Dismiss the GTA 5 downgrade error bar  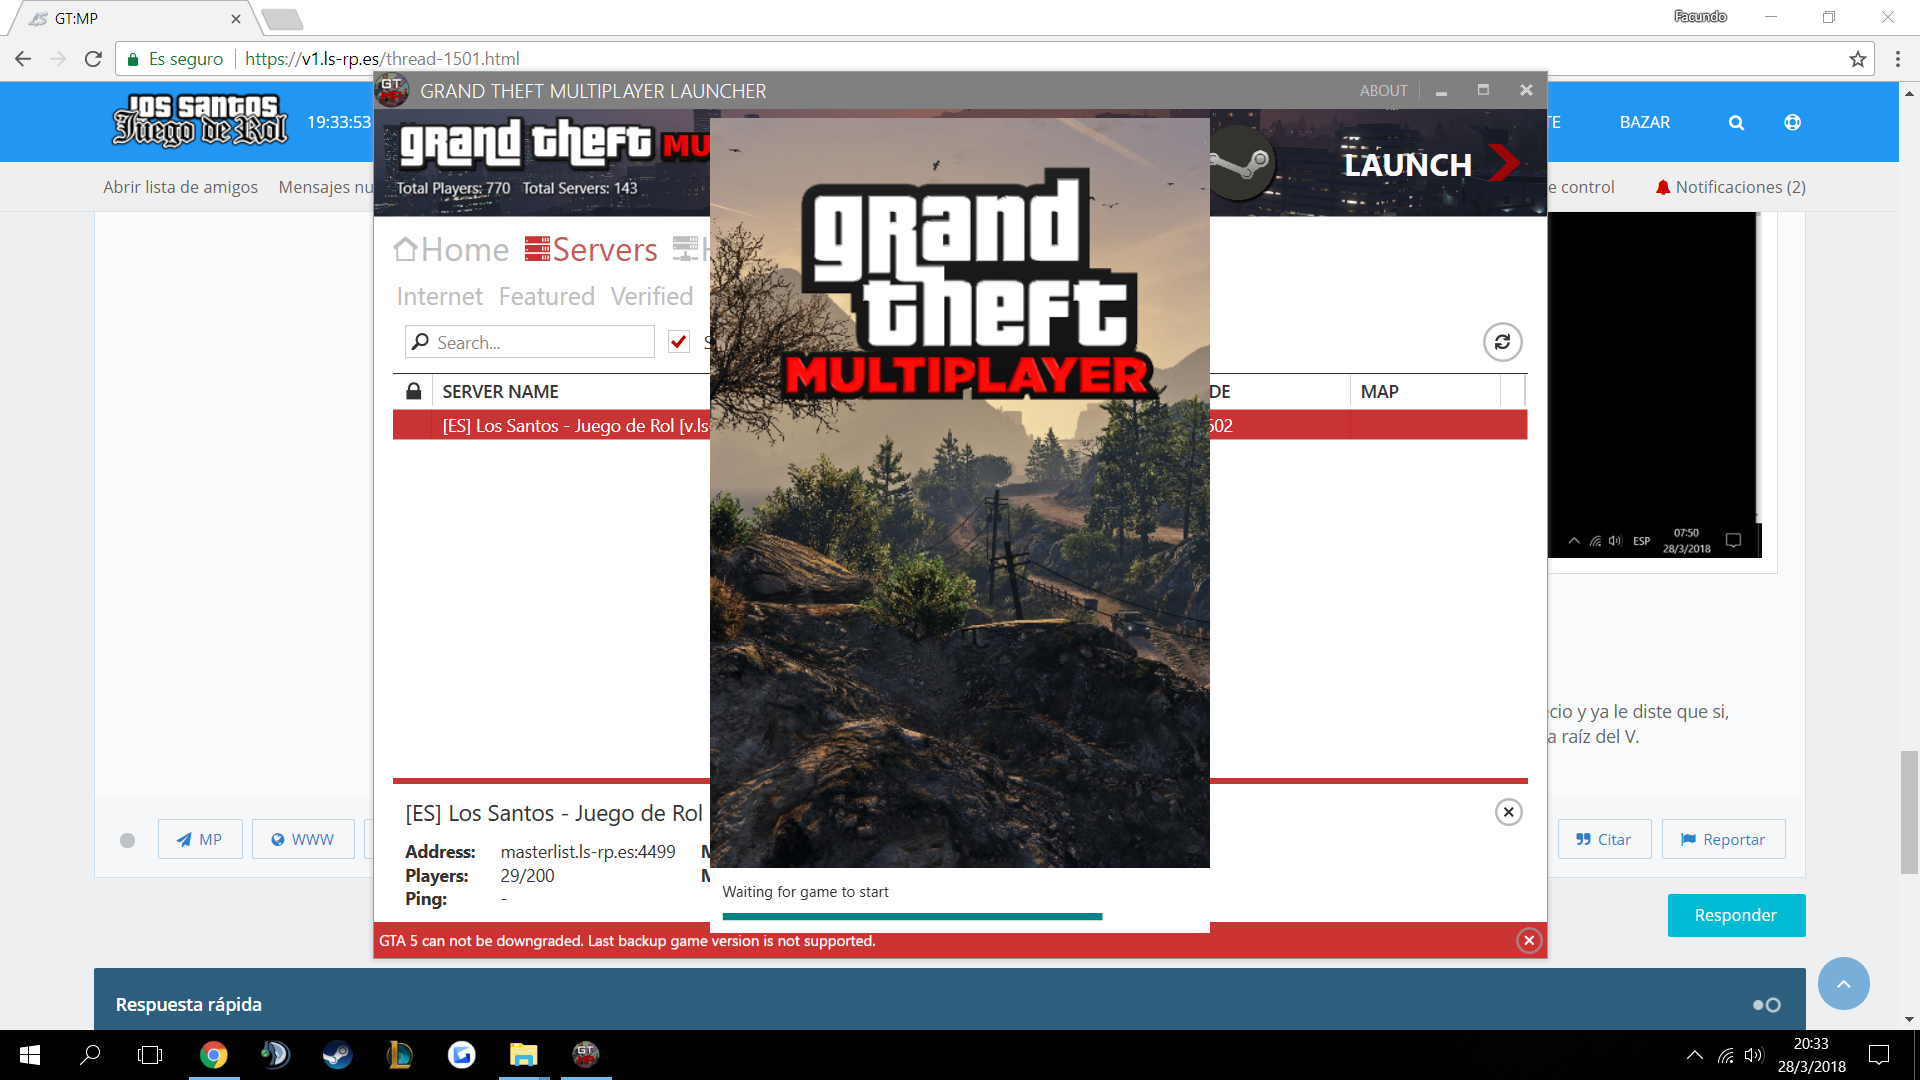1529,940
